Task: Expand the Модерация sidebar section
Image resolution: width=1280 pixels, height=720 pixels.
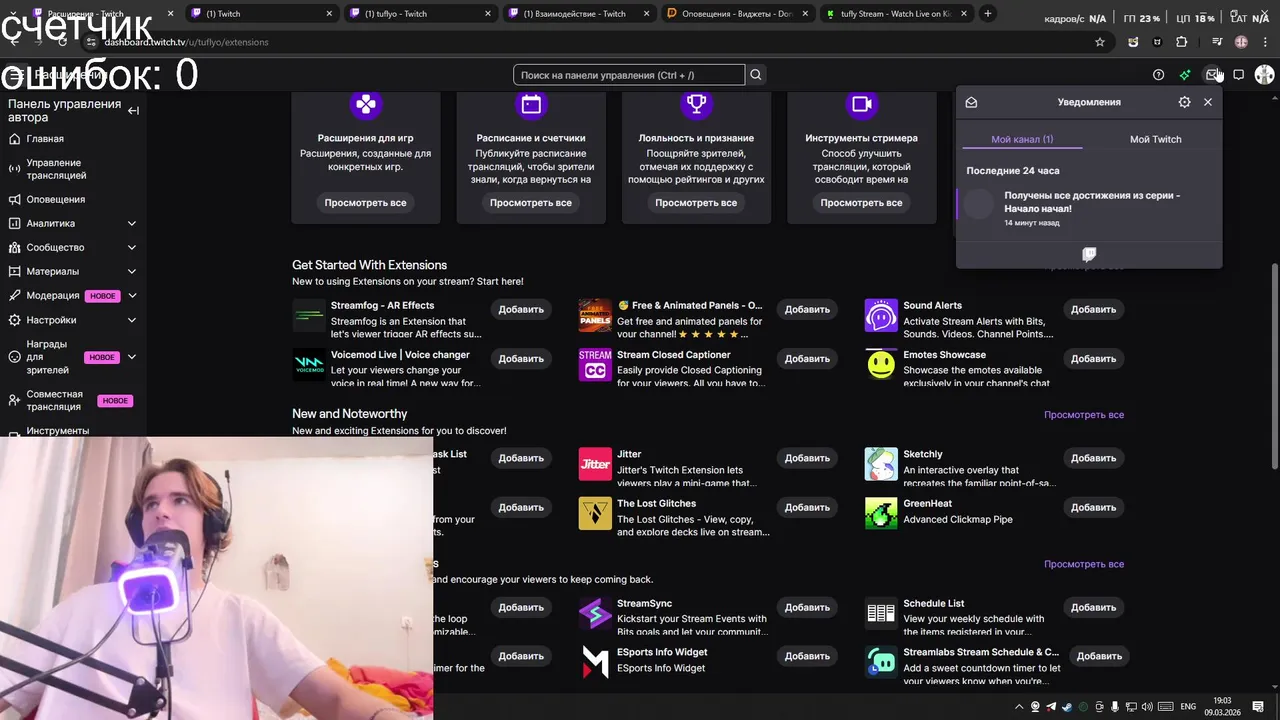Action: point(132,296)
